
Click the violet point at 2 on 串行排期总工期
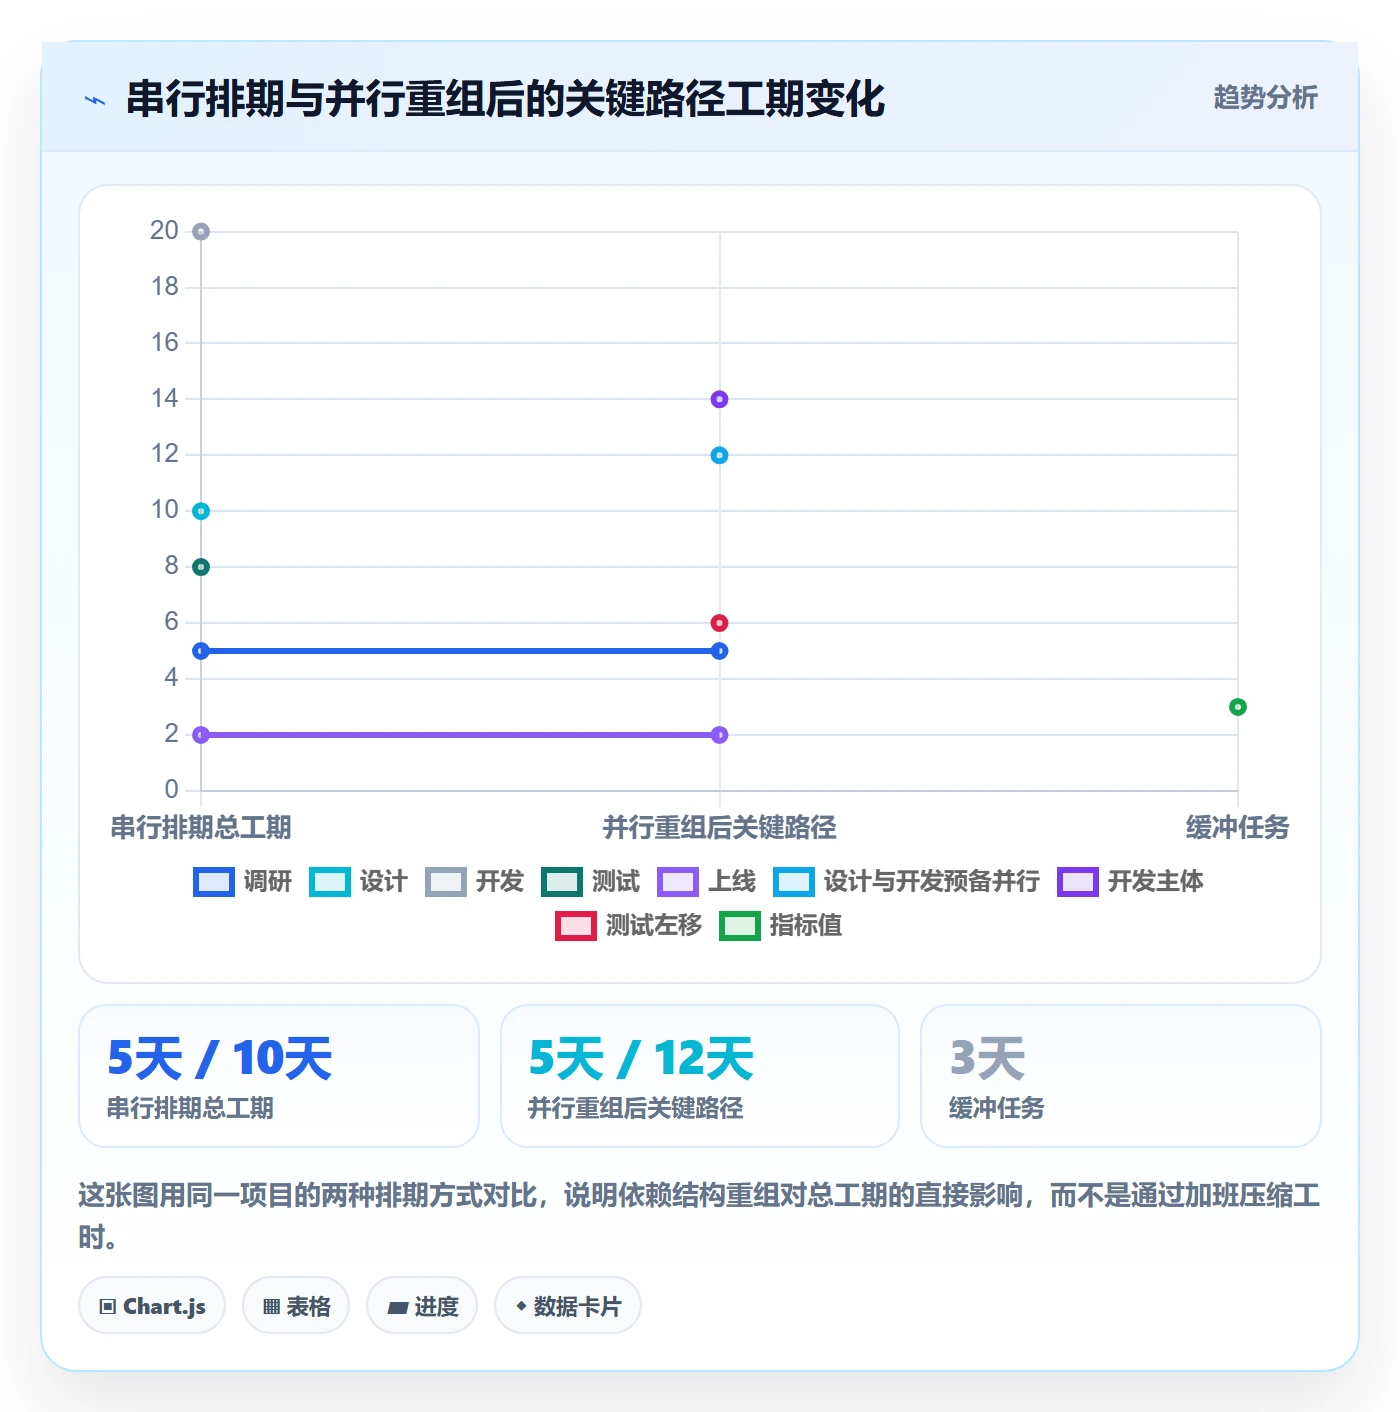tap(201, 735)
